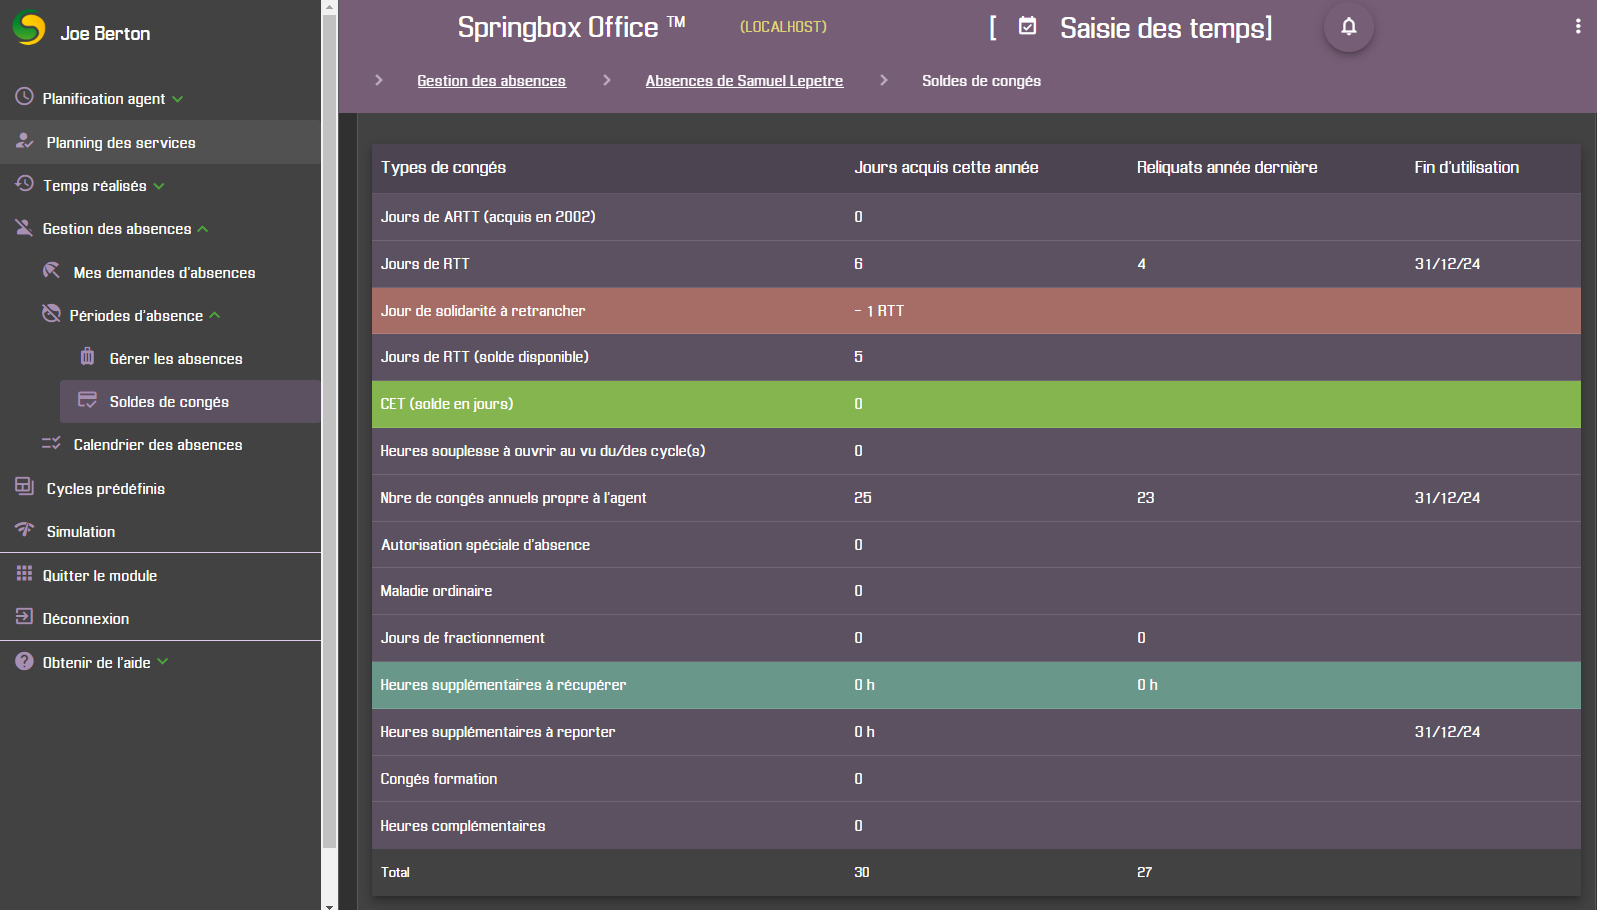Open Mes demandes d'absences menu item
1597x910 pixels.
[x=164, y=272]
